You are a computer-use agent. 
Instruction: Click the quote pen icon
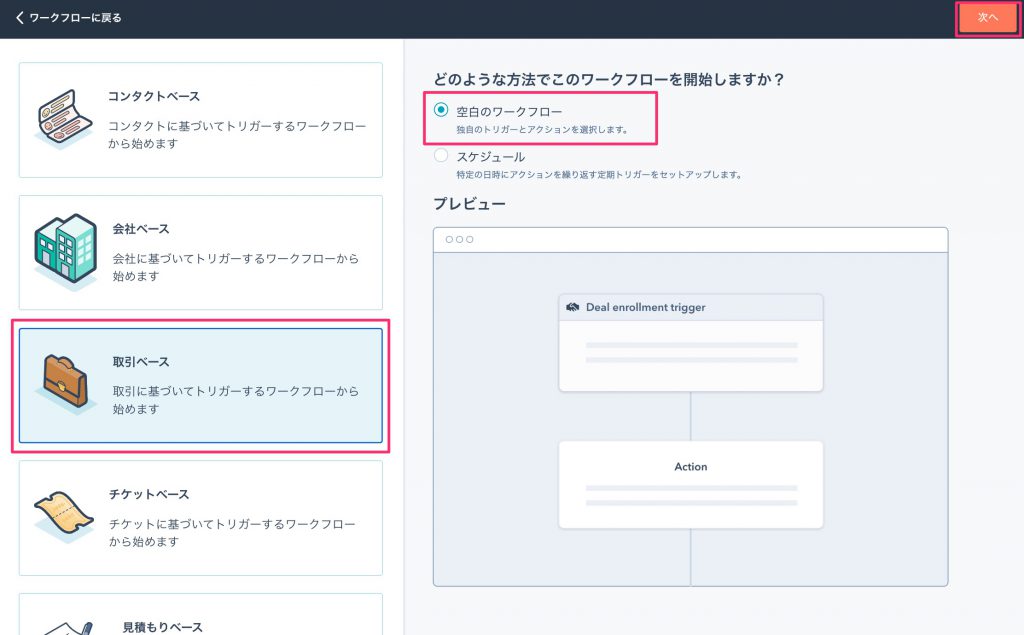[x=69, y=628]
